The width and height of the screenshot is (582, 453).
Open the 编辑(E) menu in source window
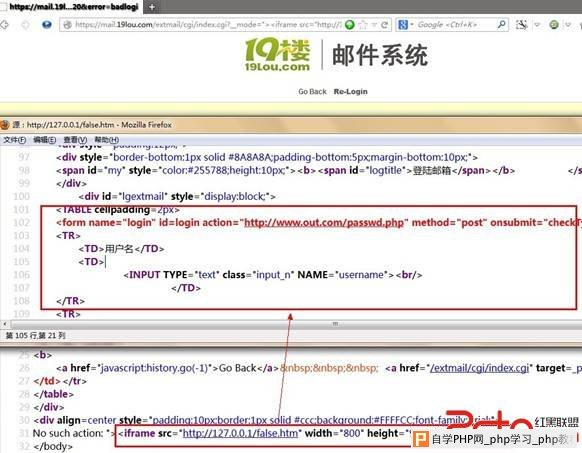point(44,140)
